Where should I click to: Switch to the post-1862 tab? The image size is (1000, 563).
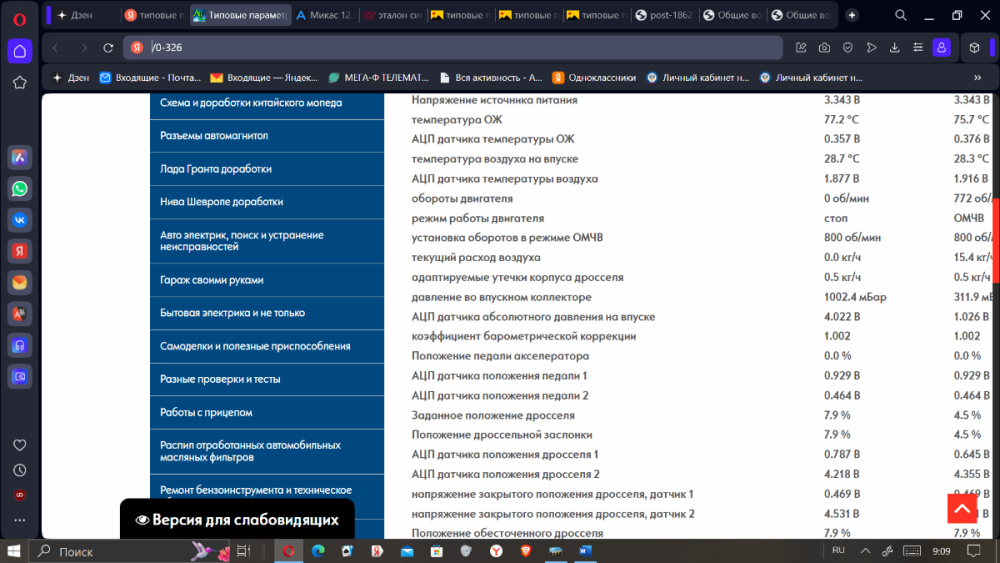(665, 15)
